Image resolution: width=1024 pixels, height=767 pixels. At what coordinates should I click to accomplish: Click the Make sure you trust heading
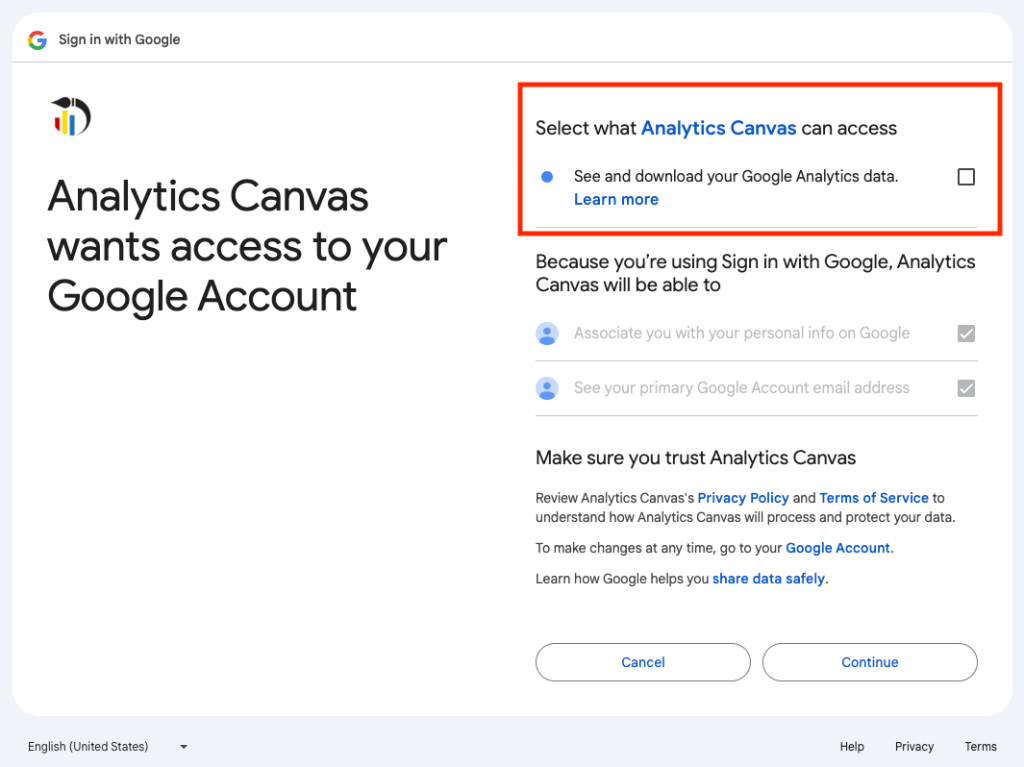[696, 458]
